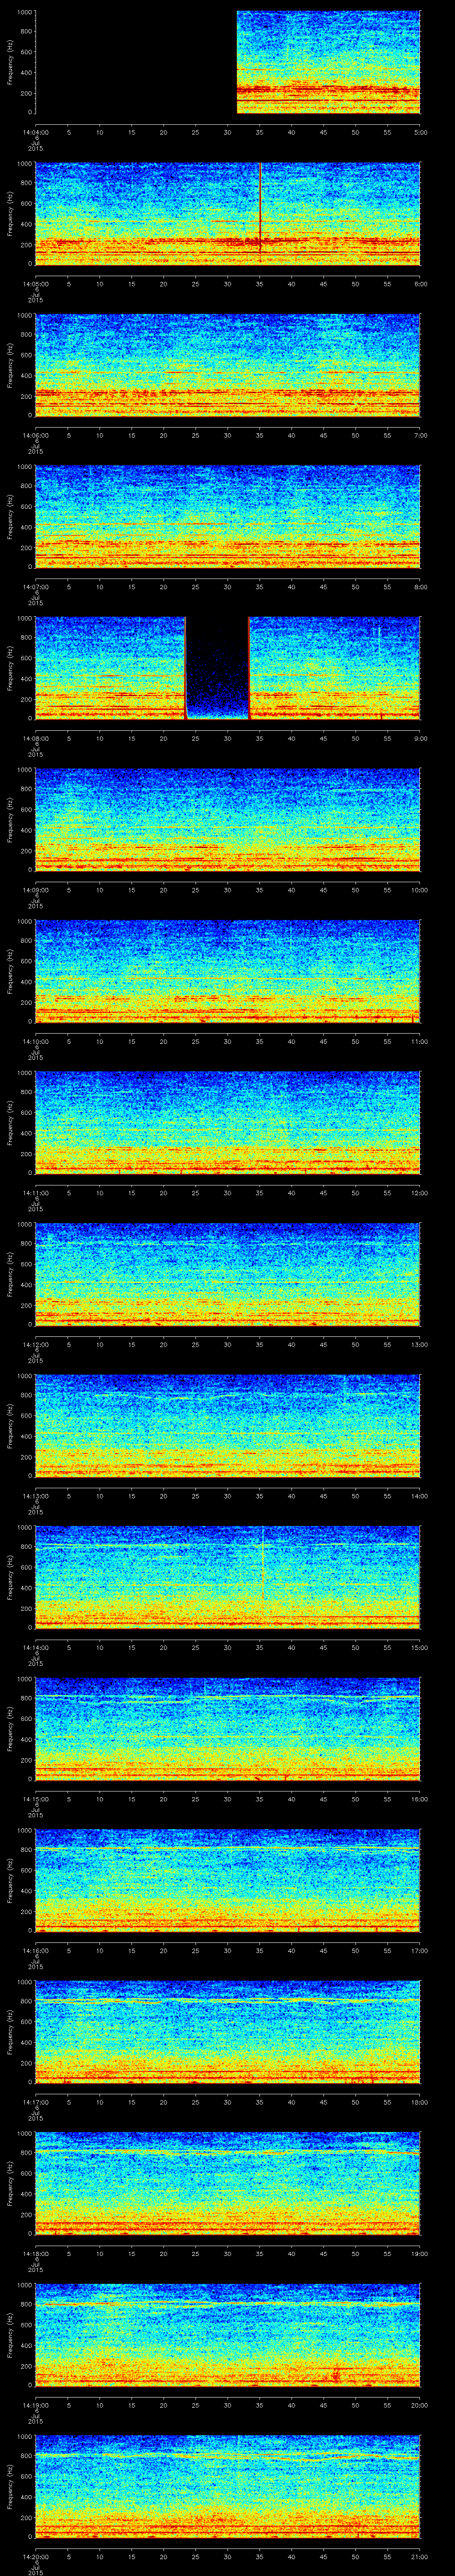Click the 21:00 end time label

tap(419, 2556)
